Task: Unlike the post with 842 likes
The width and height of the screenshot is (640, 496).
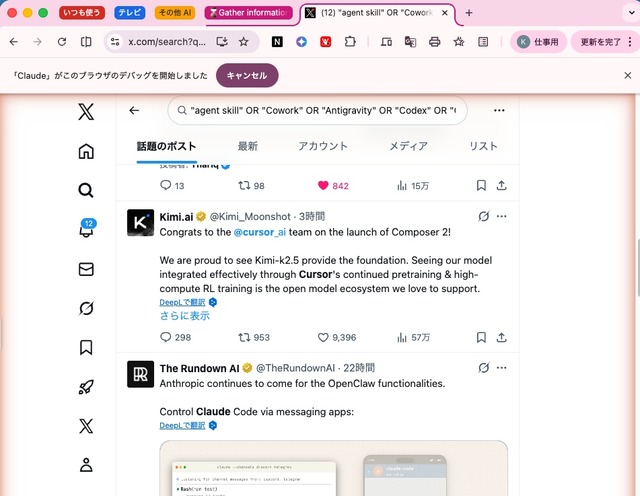Action: coord(323,186)
